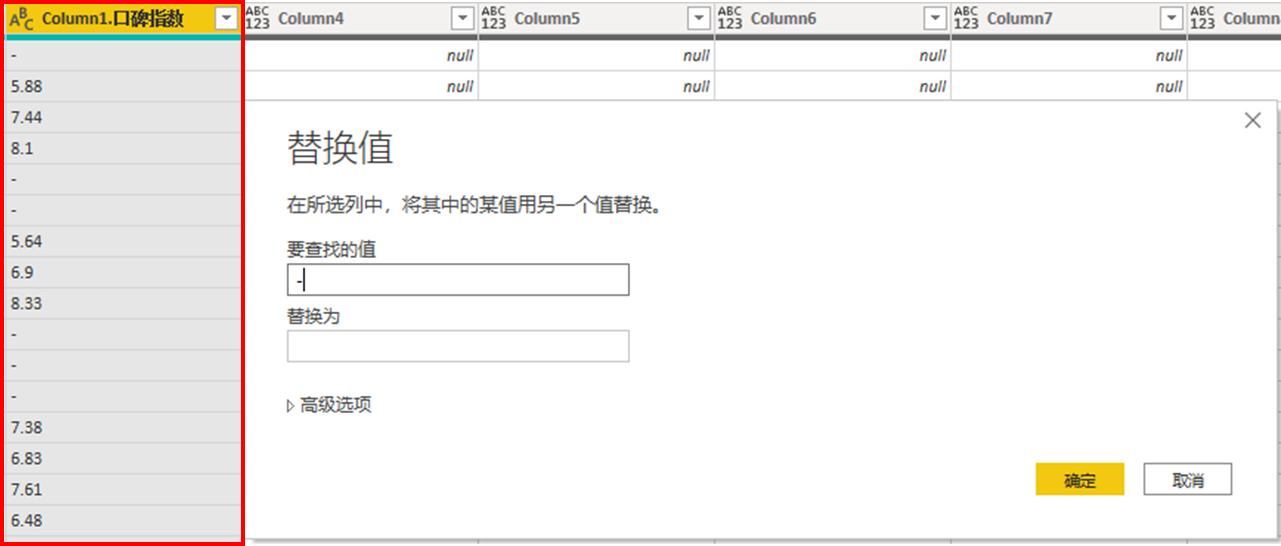Click the cell showing 7.61
Viewport: 1281px width, 546px height.
tap(122, 489)
